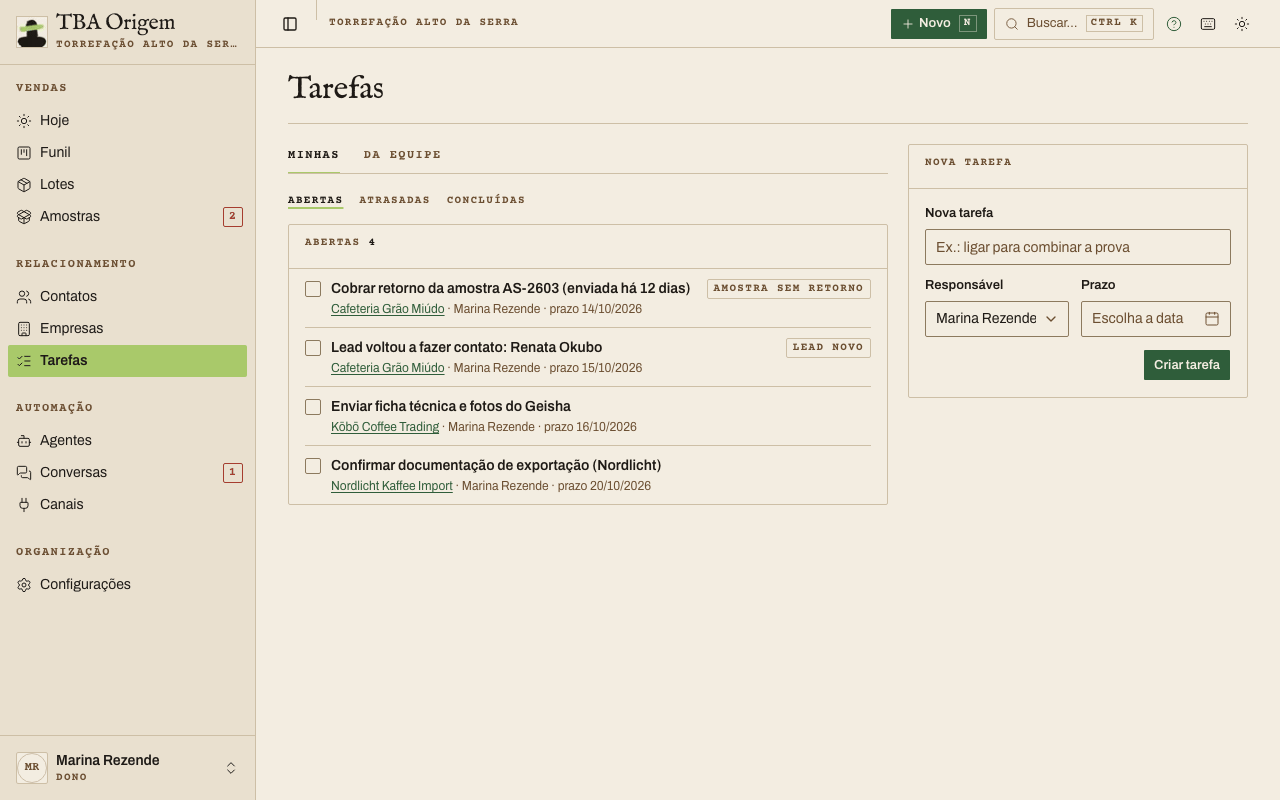Toggle the sidebar collapse icon
The width and height of the screenshot is (1280, 800).
pyautogui.click(x=290, y=24)
